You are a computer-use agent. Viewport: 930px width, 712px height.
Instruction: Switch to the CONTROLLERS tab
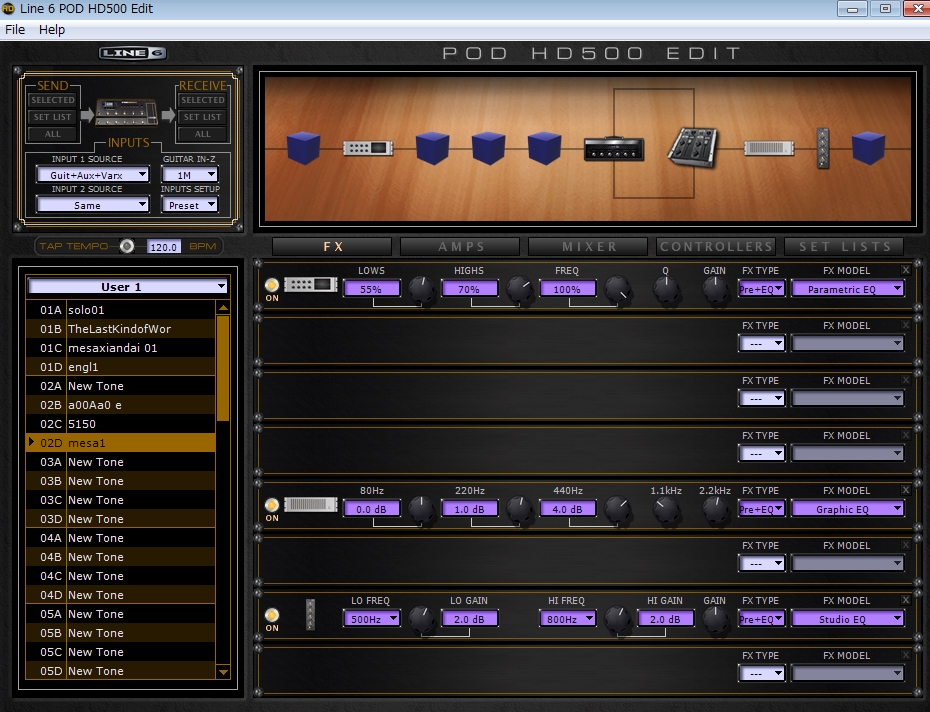click(x=716, y=246)
